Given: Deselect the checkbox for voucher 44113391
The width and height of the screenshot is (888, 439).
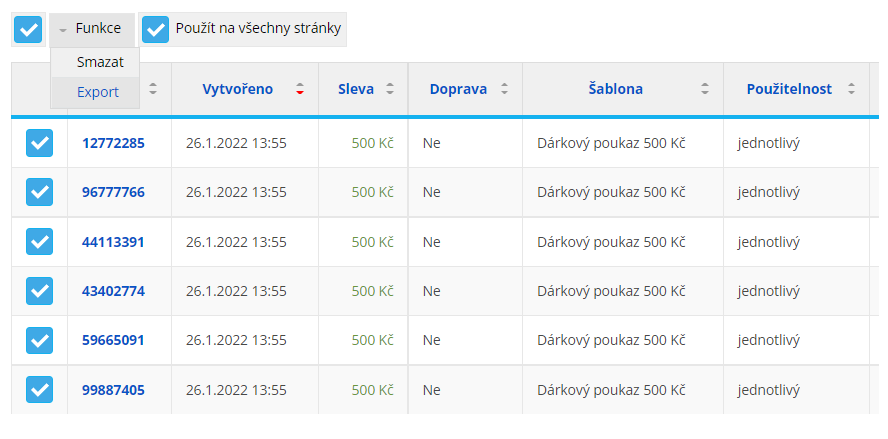Looking at the screenshot, I should 40,242.
